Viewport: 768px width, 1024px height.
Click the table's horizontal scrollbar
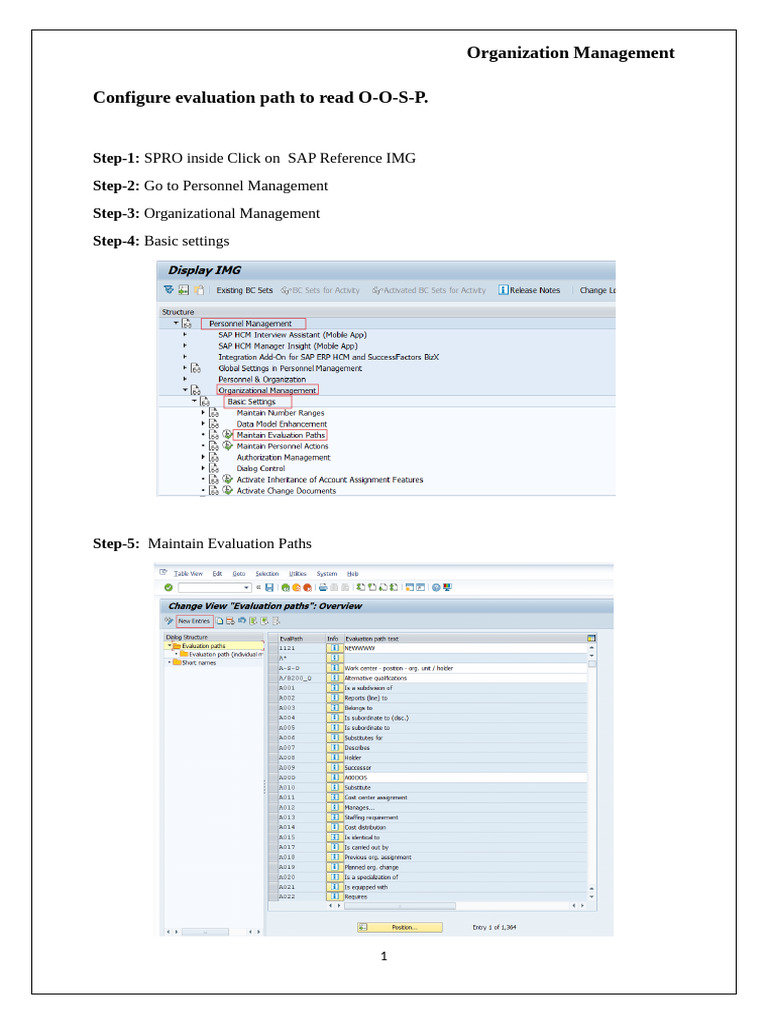point(400,906)
